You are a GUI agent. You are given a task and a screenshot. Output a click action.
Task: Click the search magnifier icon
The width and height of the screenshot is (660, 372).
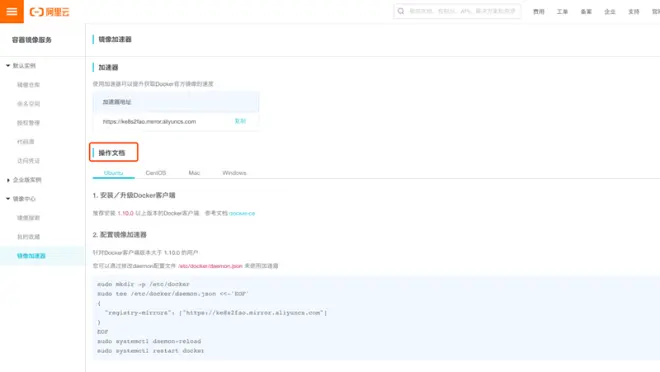pos(401,11)
